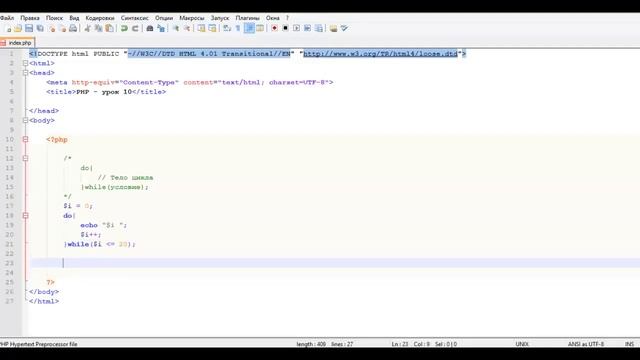Image resolution: width=640 pixels, height=360 pixels.
Task: Collapse the html fold marker on line 2
Action: coord(25,63)
